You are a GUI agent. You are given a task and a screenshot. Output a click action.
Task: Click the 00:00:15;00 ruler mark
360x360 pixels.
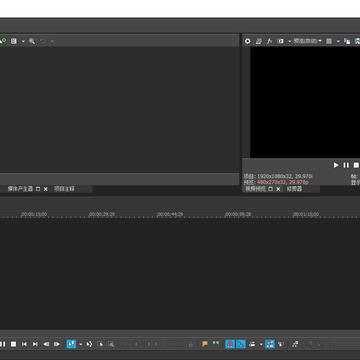(34, 214)
